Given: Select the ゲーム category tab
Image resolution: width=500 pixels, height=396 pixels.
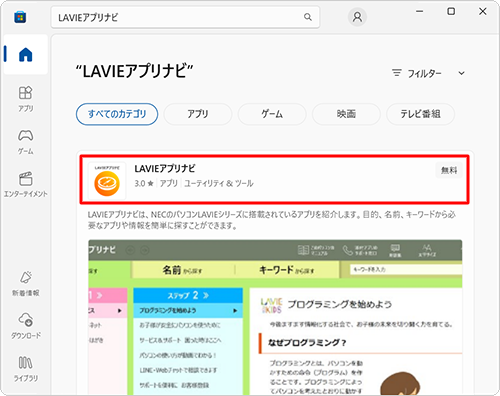Looking at the screenshot, I should tap(272, 114).
